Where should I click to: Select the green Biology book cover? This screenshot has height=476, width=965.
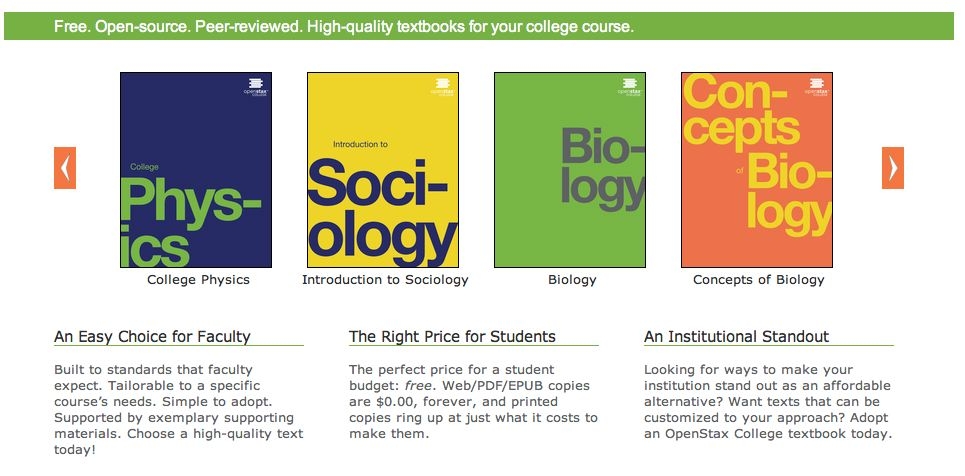(x=570, y=170)
